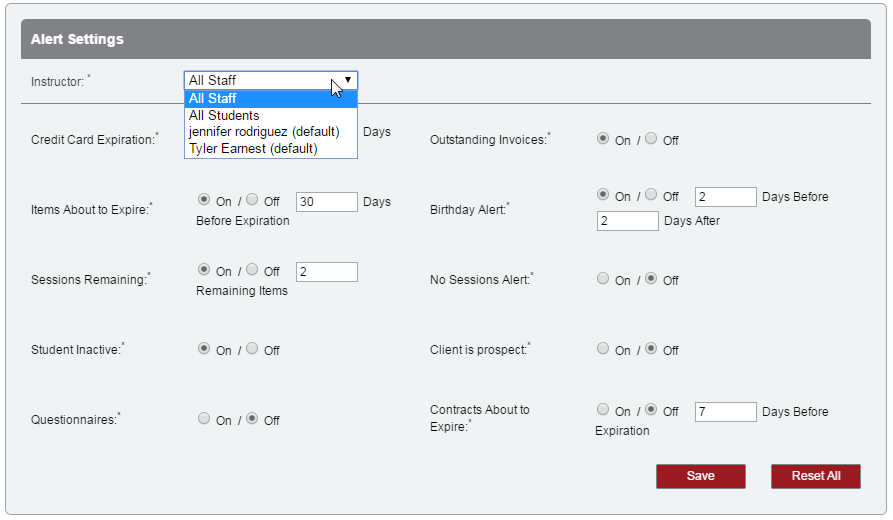
Task: Focus the Birthday Days After field
Action: (627, 221)
